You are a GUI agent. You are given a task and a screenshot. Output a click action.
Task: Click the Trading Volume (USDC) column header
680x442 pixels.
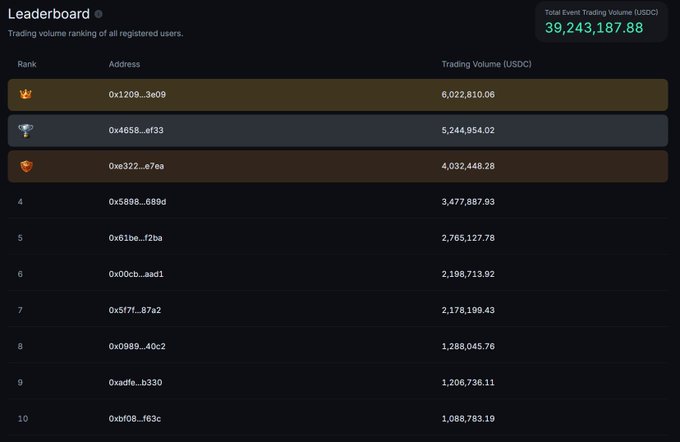(486, 64)
